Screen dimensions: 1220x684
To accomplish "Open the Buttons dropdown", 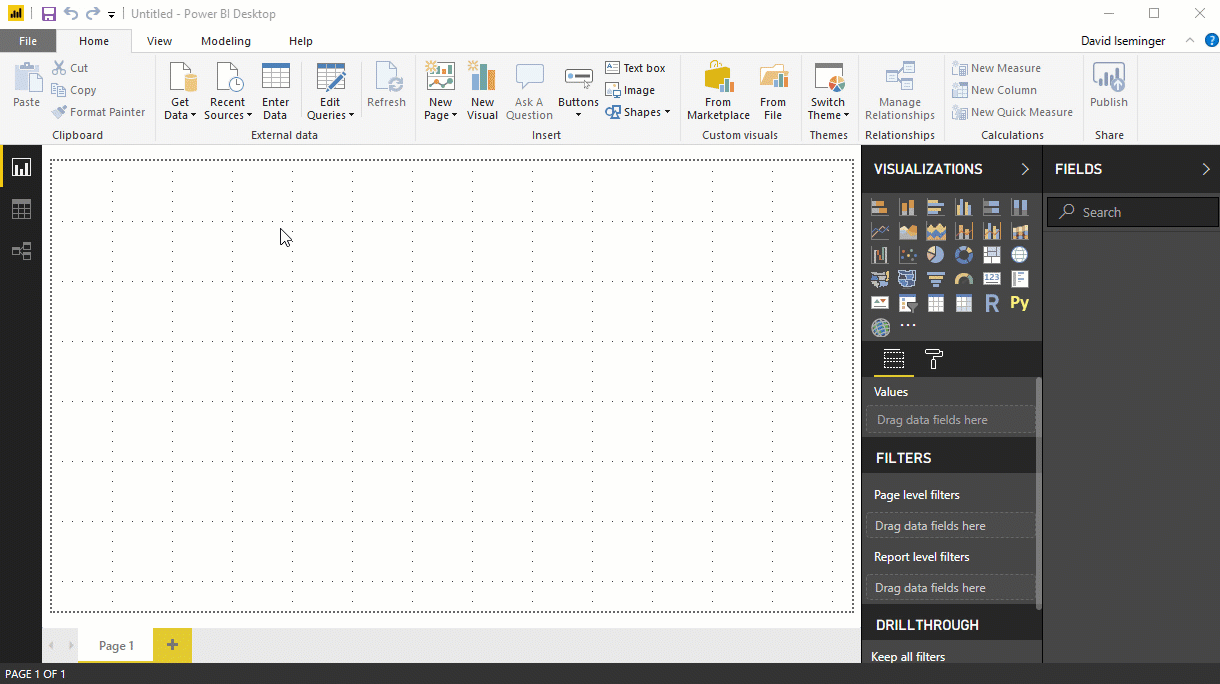I will click(x=578, y=92).
